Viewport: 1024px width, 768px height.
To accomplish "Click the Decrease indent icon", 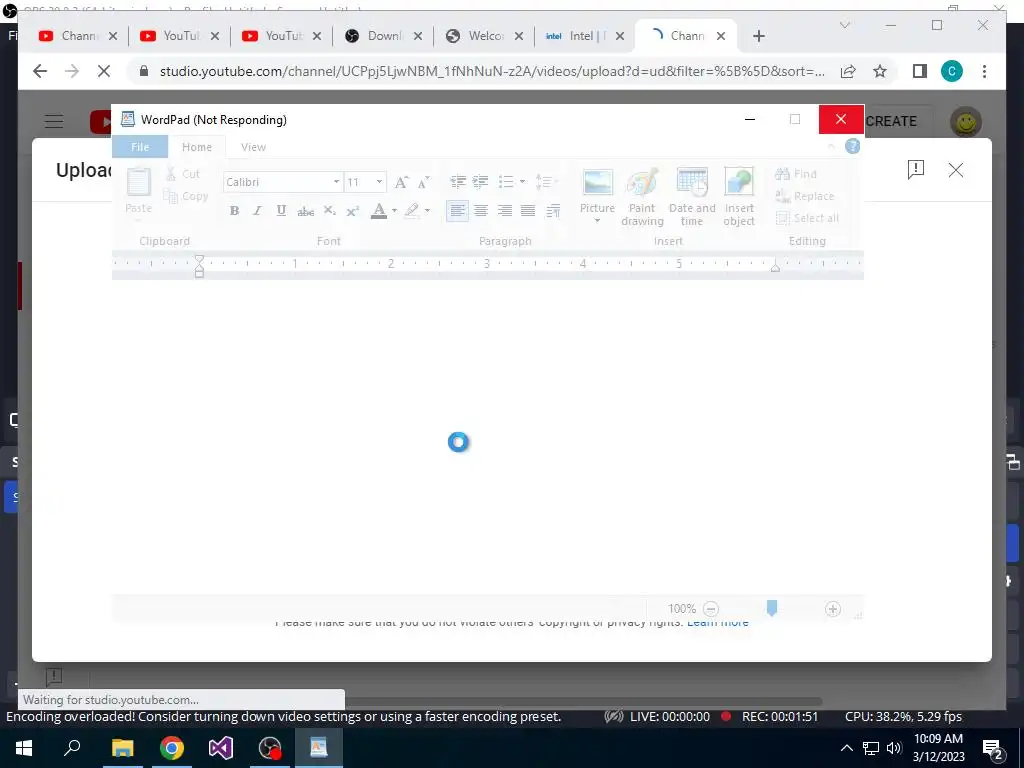I will click(458, 182).
